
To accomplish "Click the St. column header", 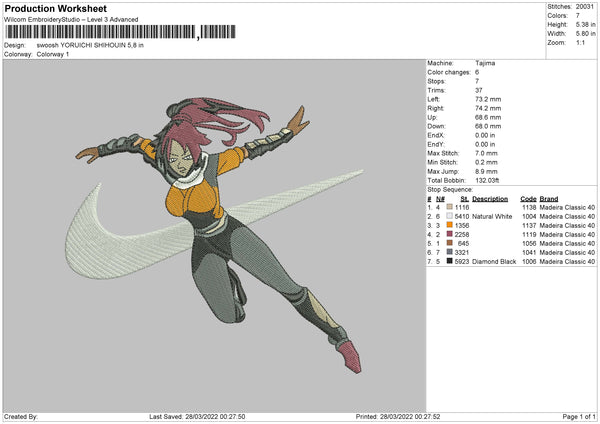I will (x=464, y=198).
